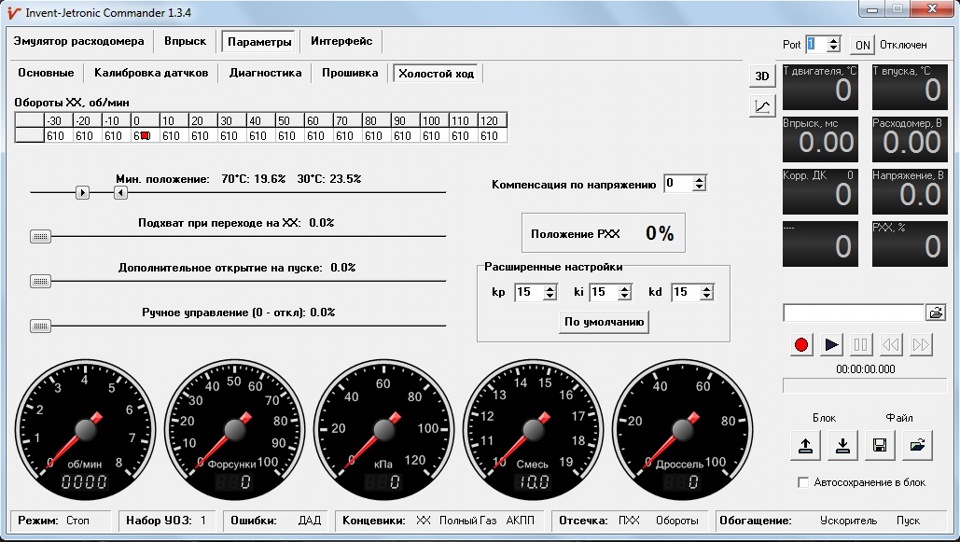
Task: Select the Холостой ход sub-tab
Action: point(436,73)
